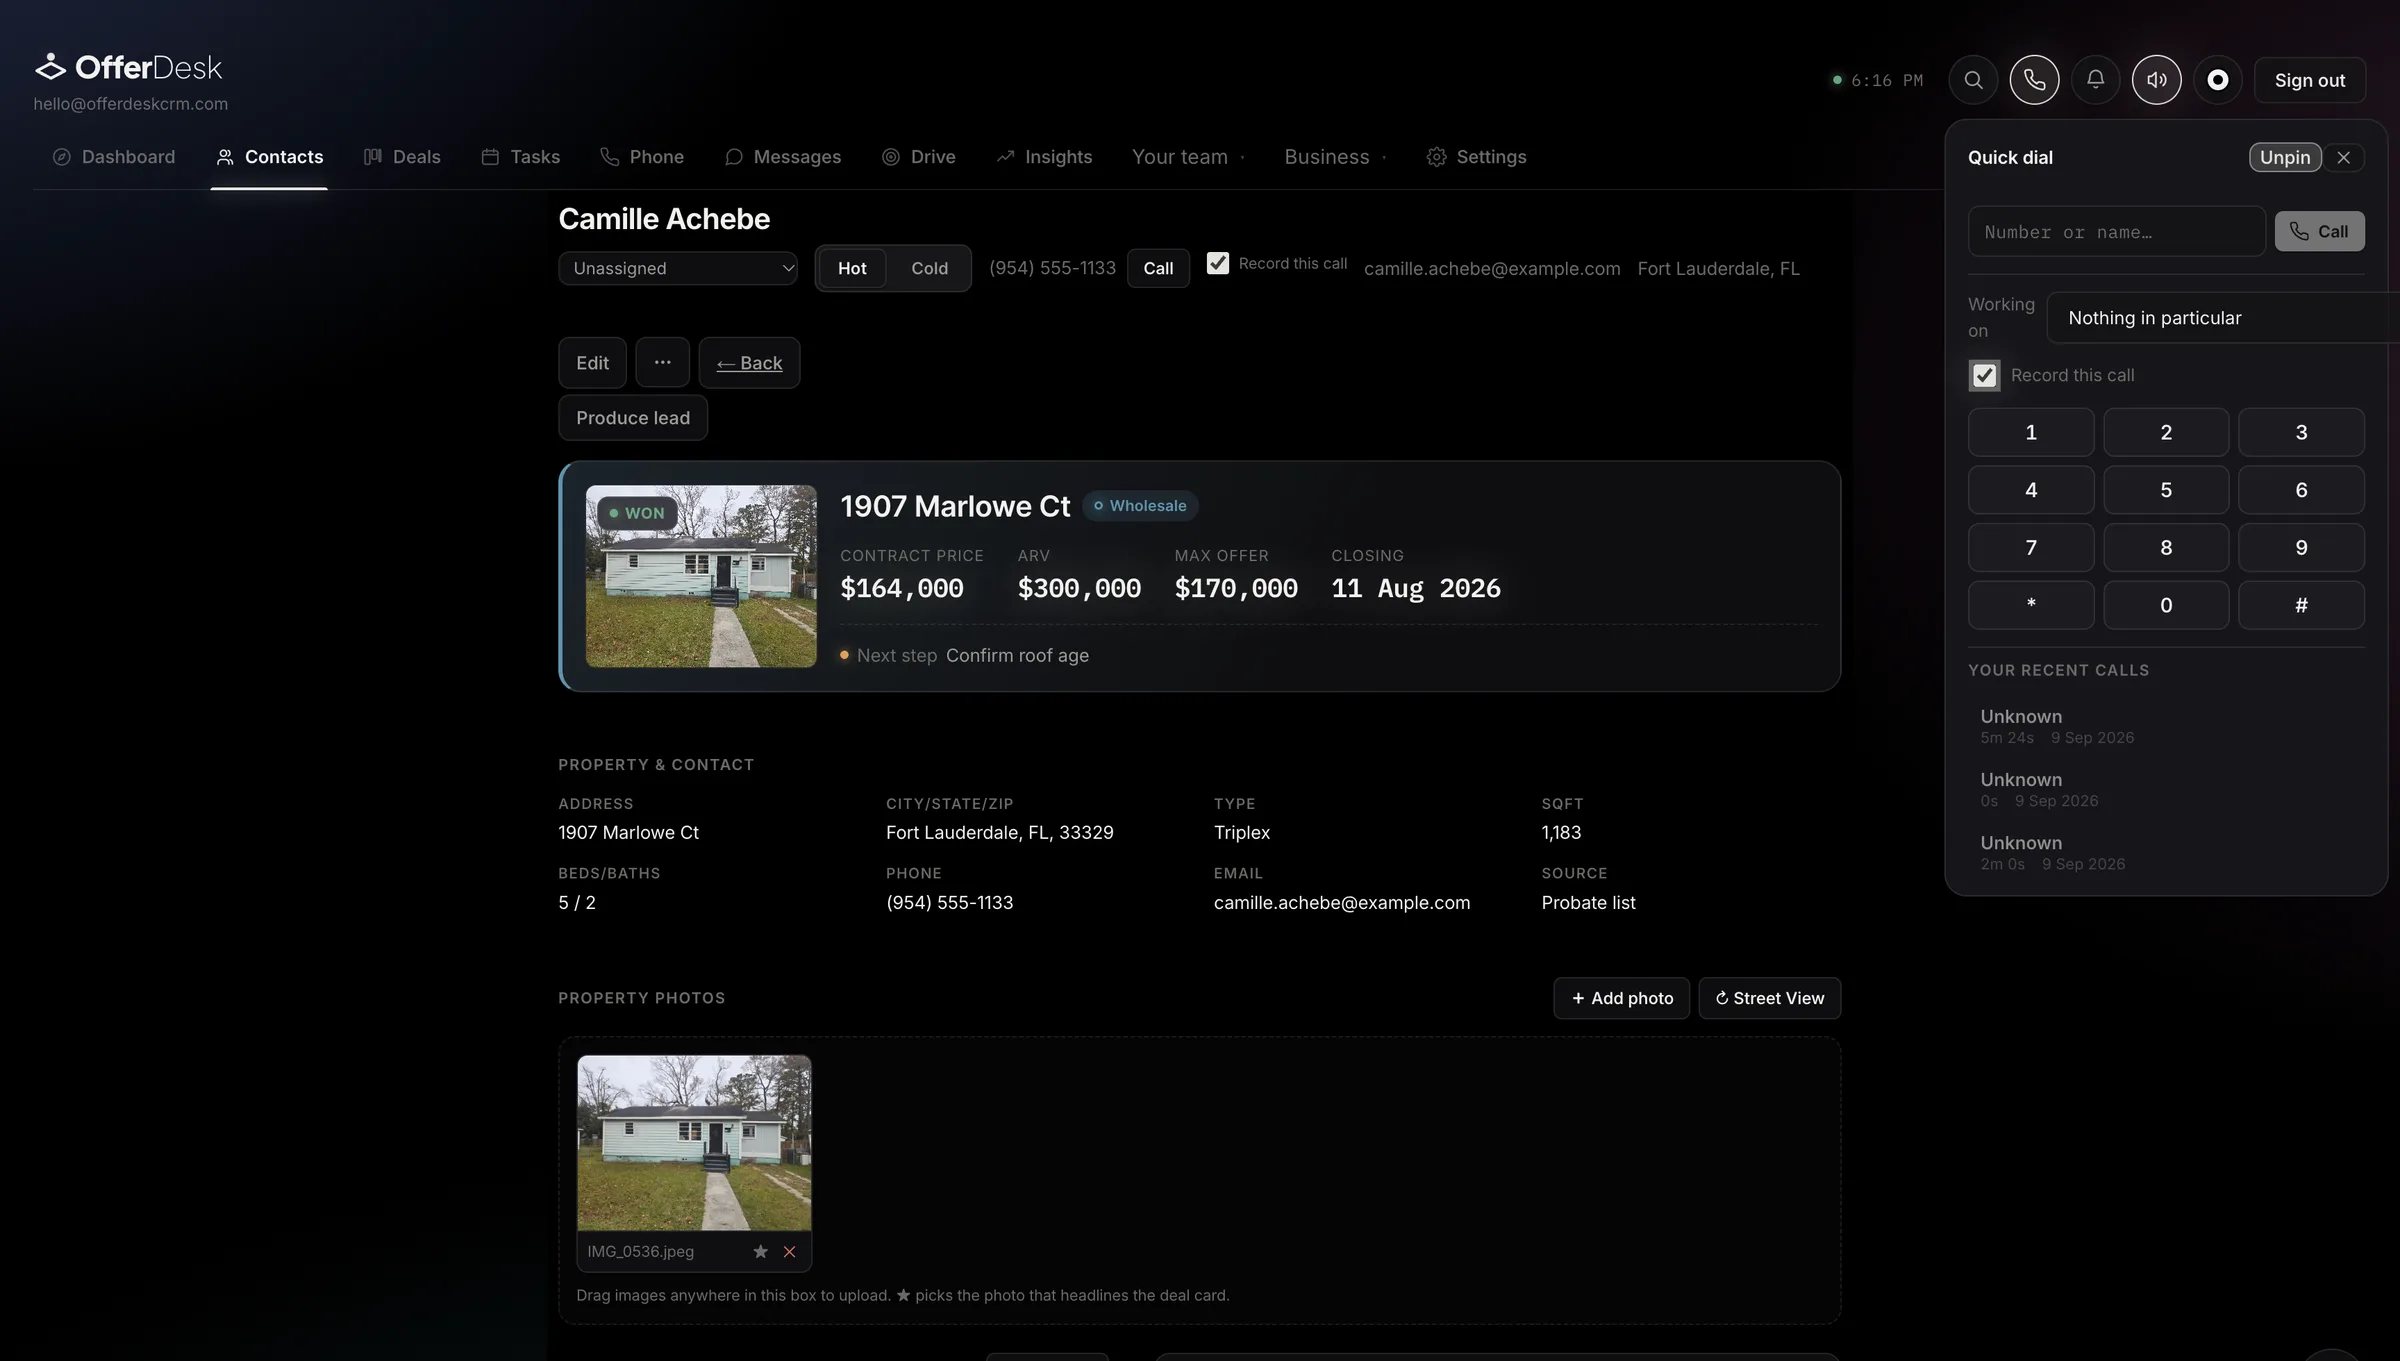Open the Settings tab
2400x1361 pixels.
(1477, 157)
